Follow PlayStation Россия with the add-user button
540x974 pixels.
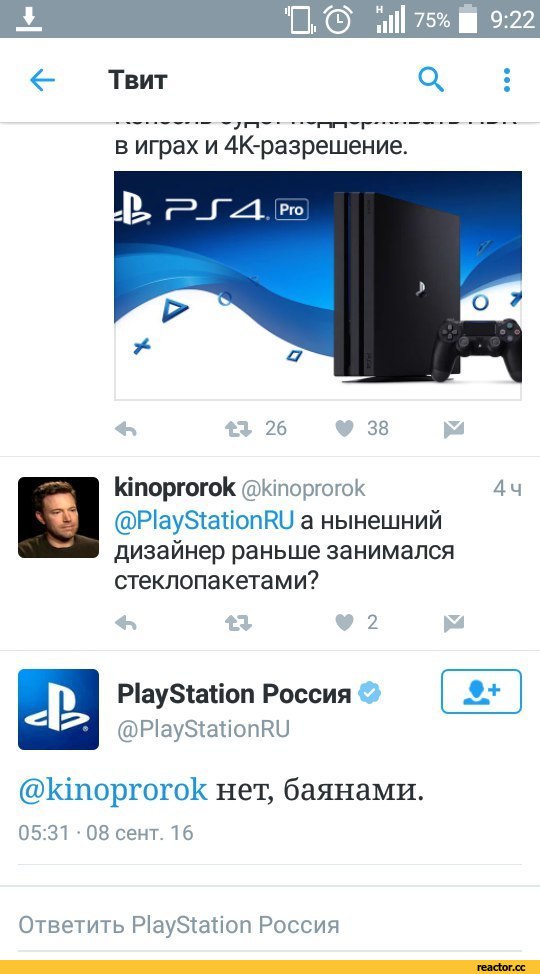coord(481,691)
